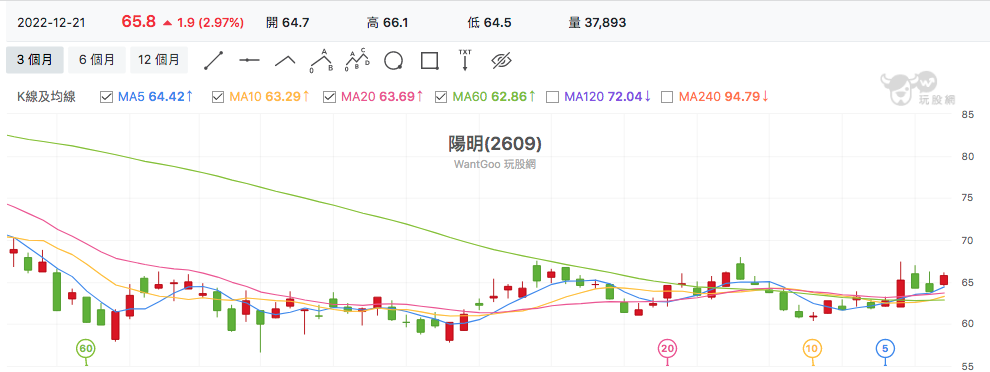Viewport: 990px width, 372px height.
Task: Switch to the 12 個月 range
Action: tap(158, 60)
